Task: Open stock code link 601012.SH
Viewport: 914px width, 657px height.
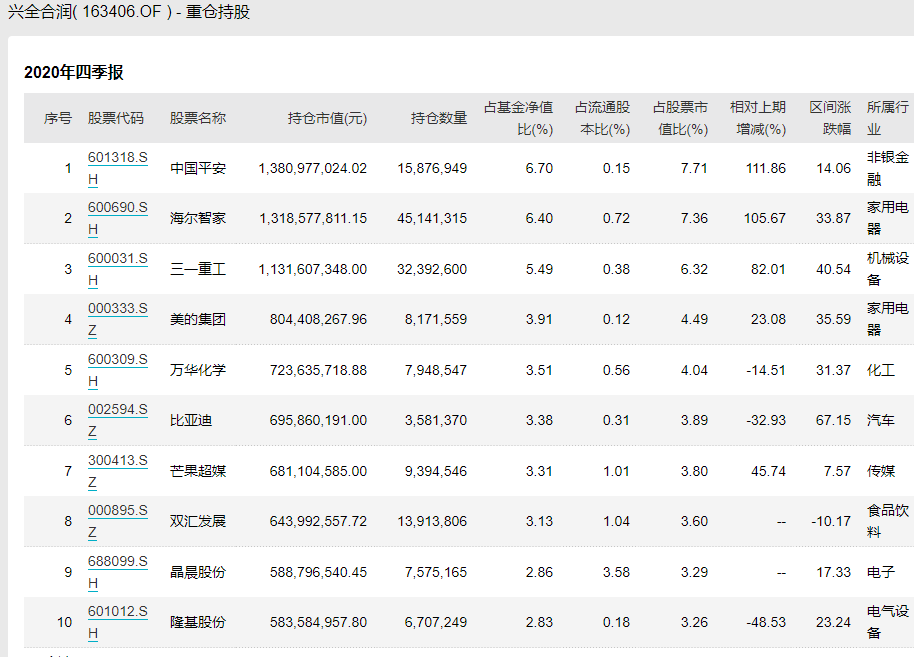Action: click(x=117, y=612)
